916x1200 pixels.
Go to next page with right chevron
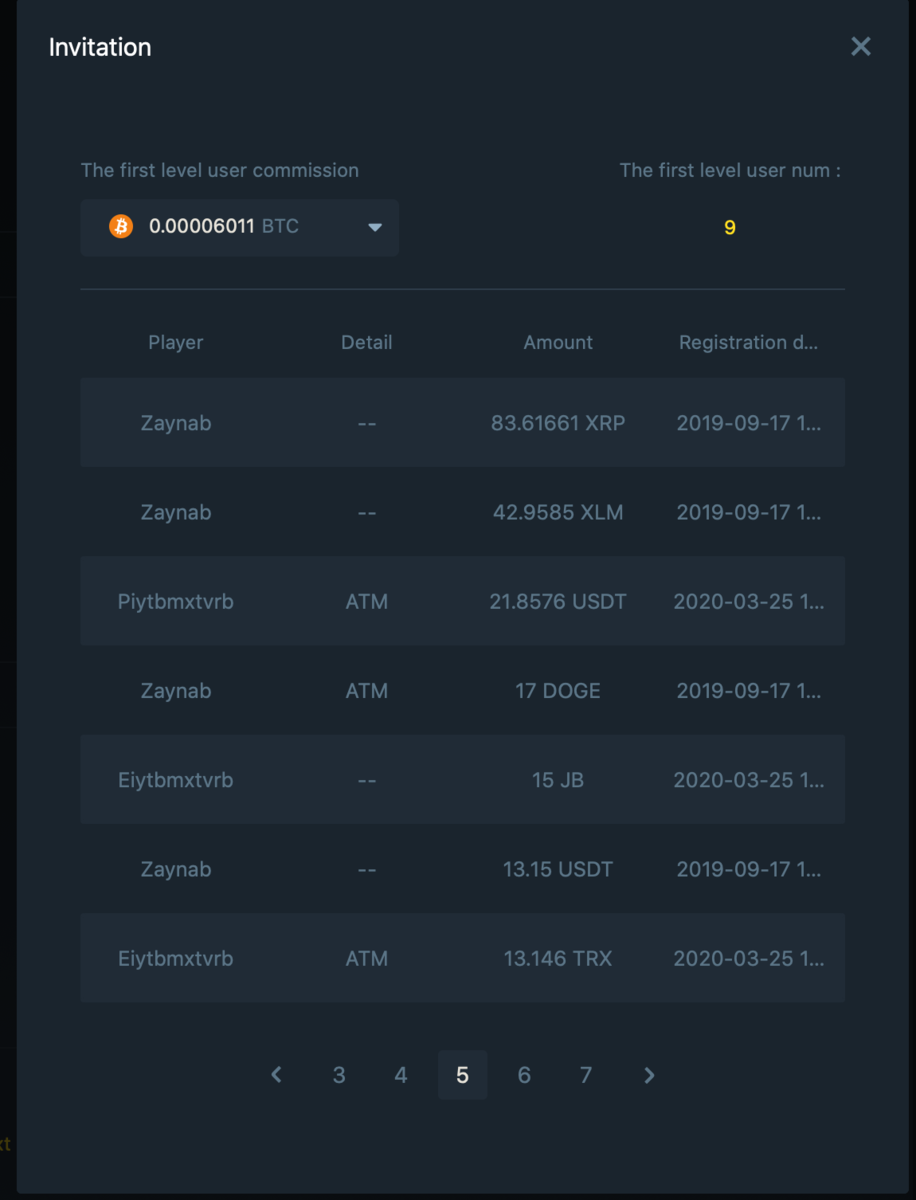click(x=649, y=1075)
